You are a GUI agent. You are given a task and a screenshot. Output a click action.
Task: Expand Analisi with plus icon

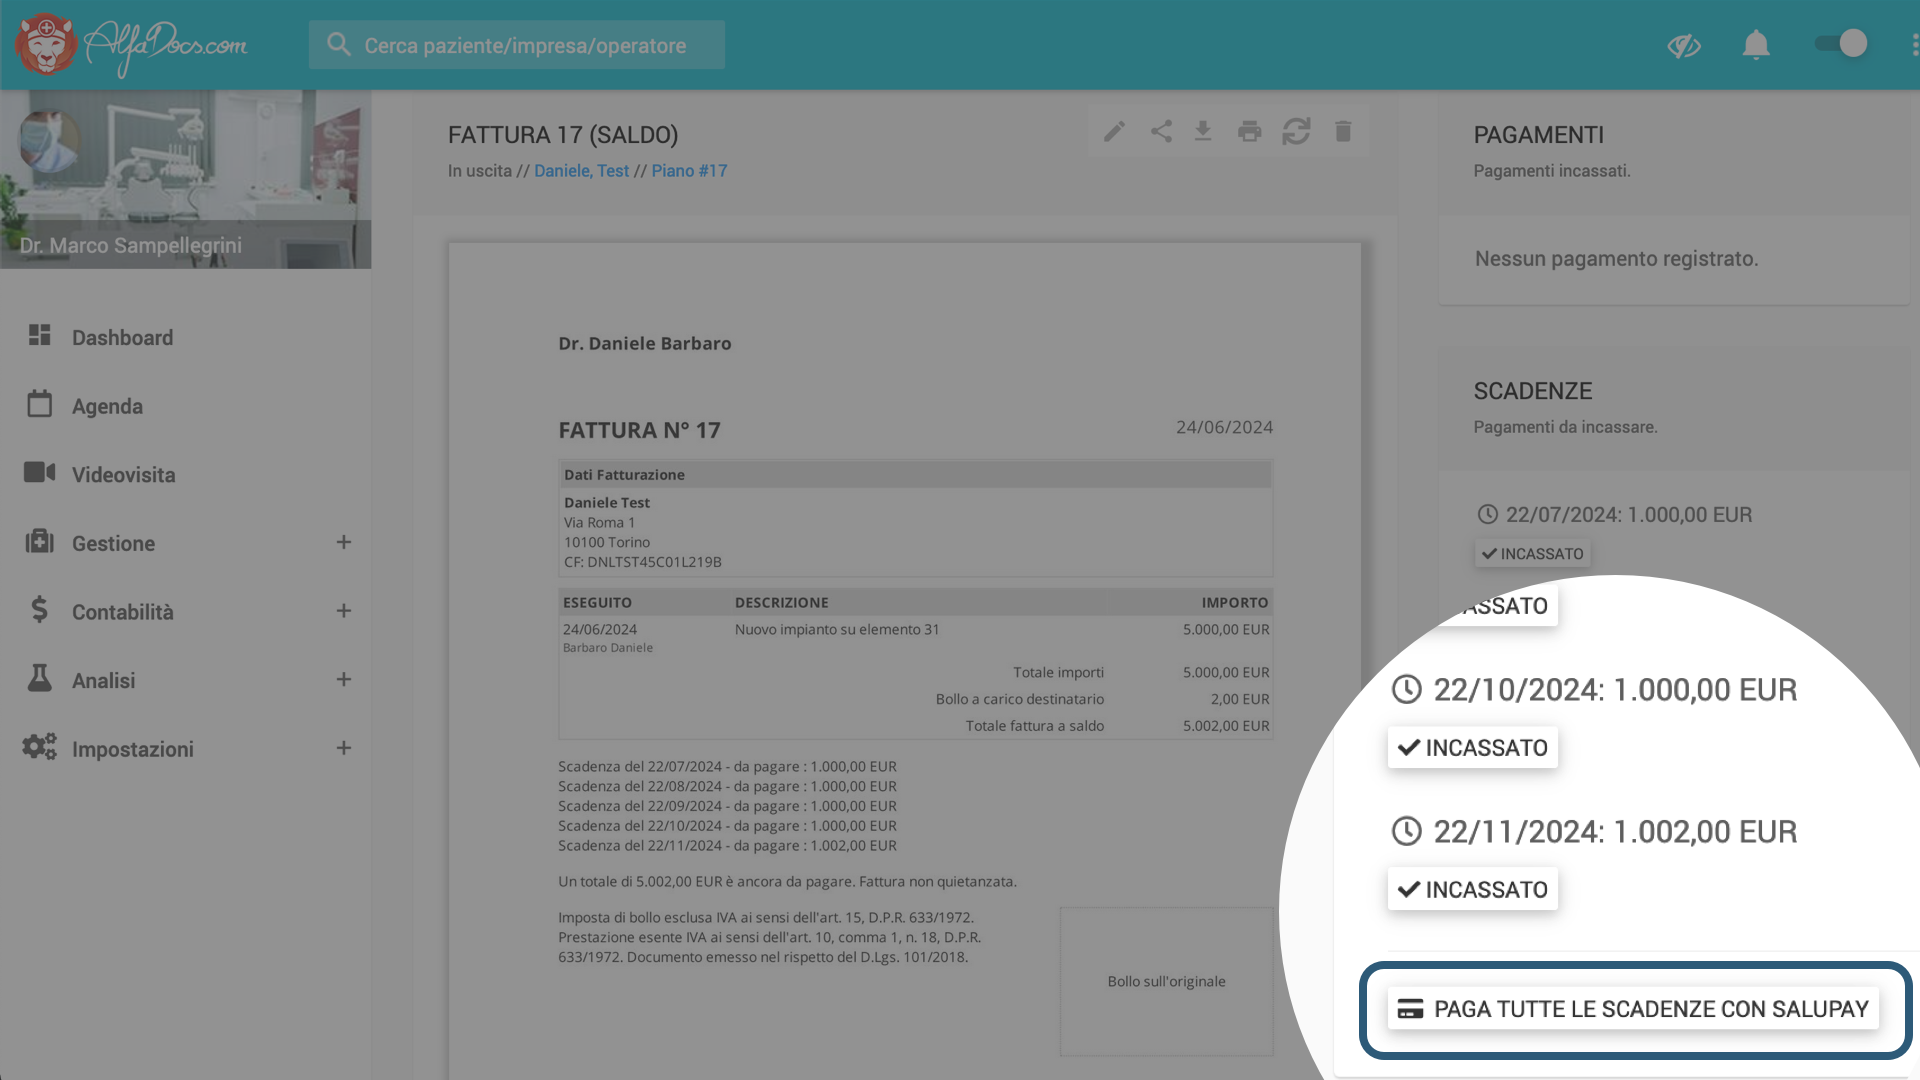tap(343, 679)
